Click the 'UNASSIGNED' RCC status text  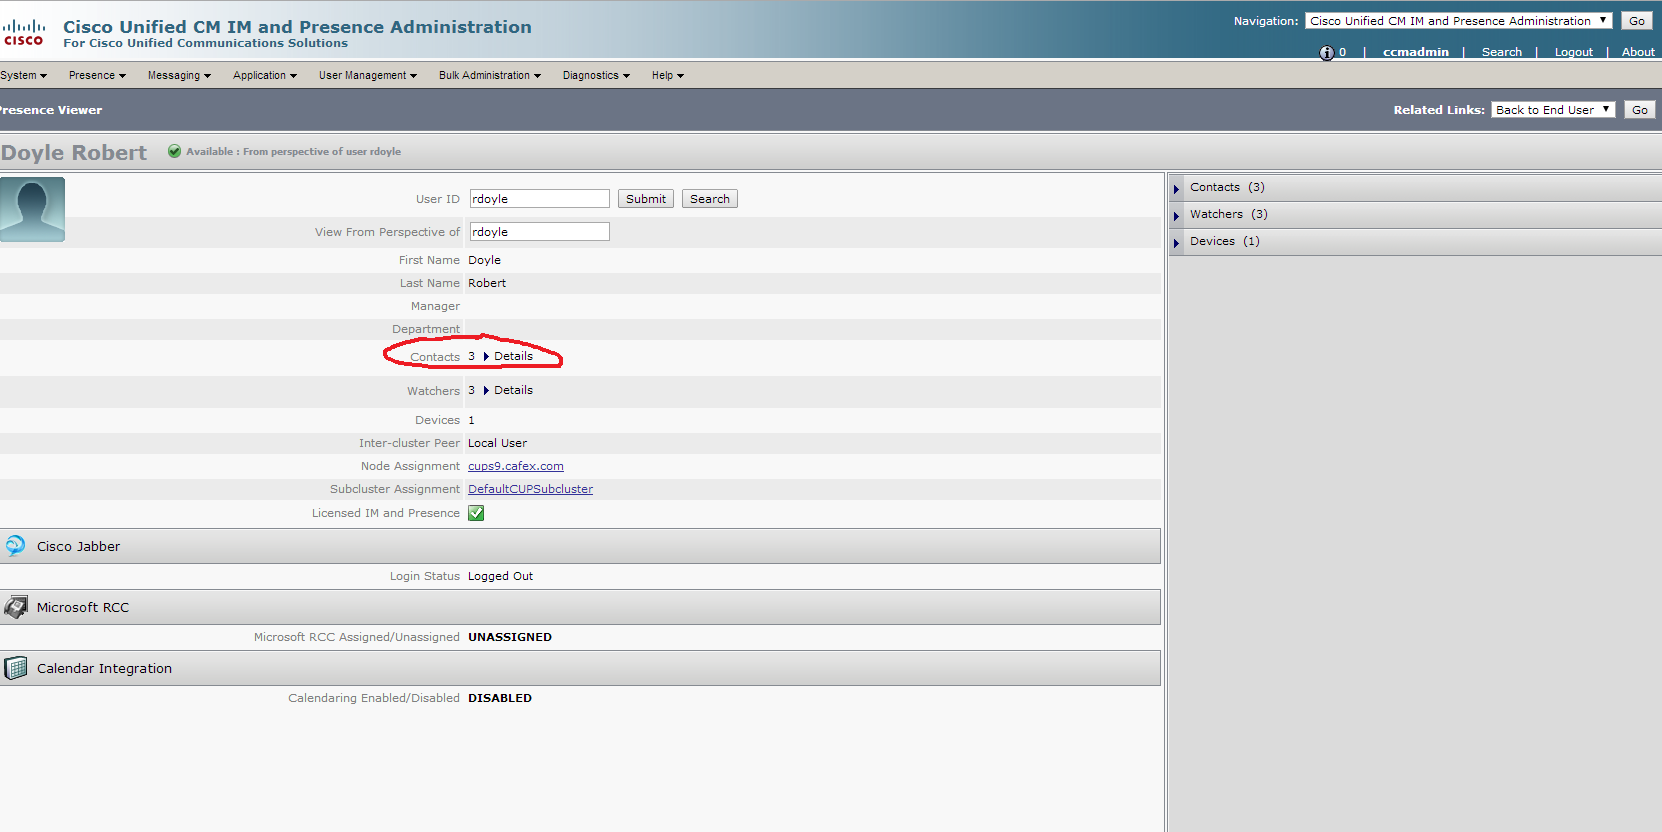point(510,637)
